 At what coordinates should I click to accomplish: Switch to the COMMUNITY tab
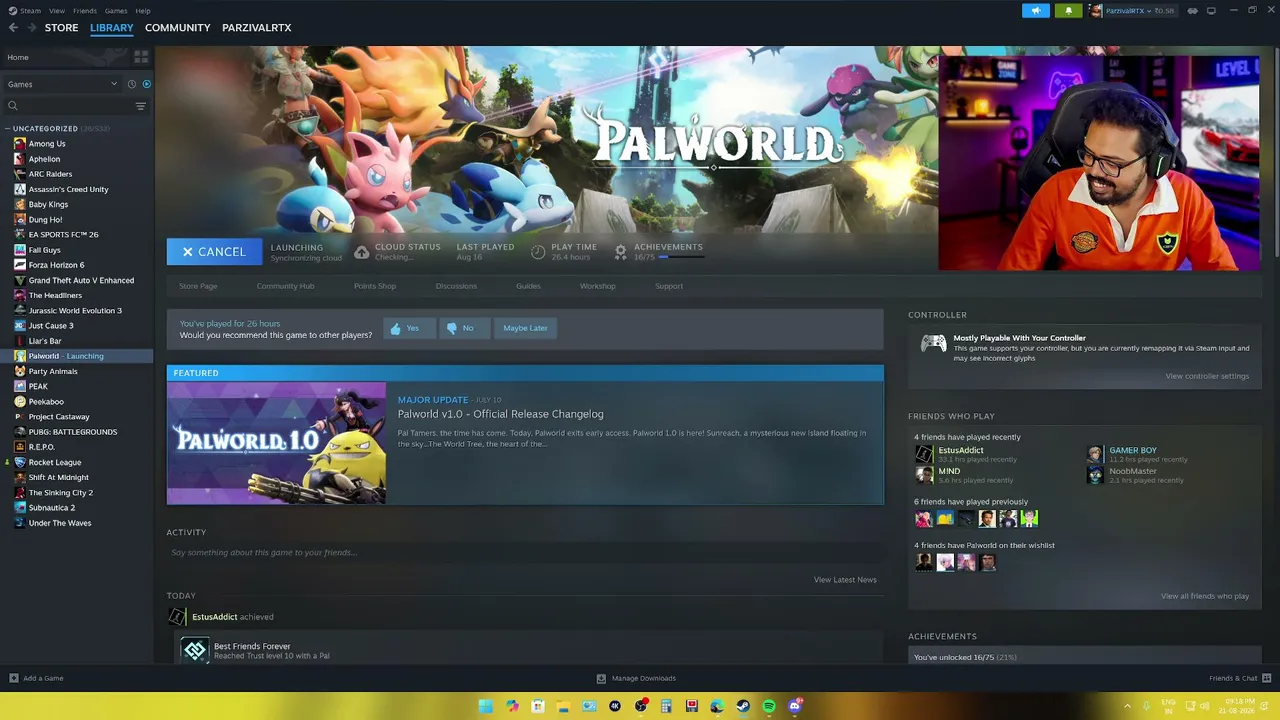pyautogui.click(x=177, y=28)
